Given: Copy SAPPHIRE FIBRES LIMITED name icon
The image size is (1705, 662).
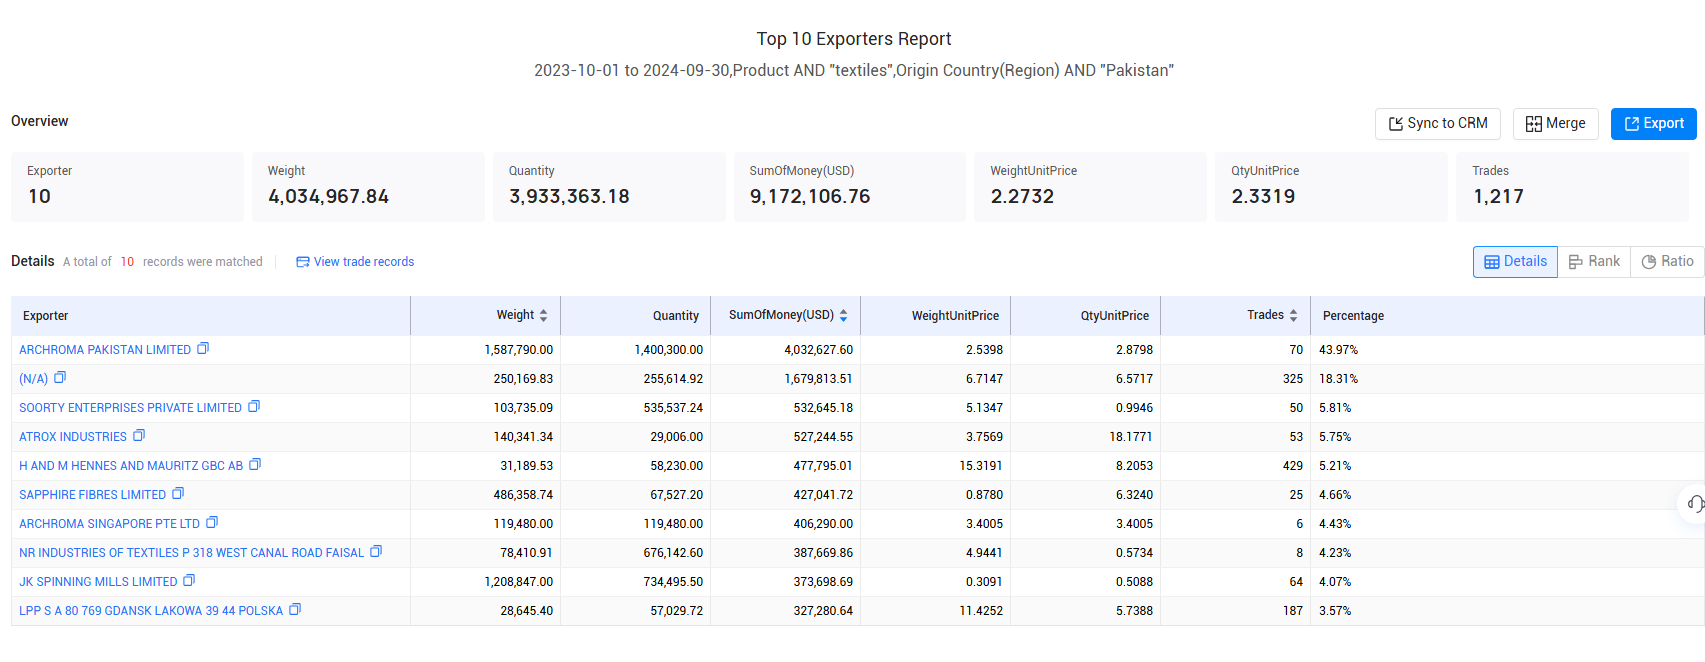Looking at the screenshot, I should pos(178,494).
